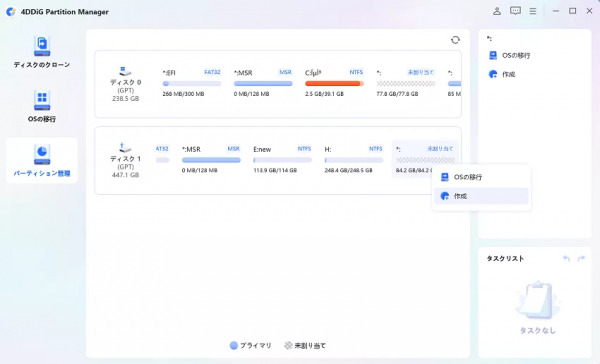
Task: Click the 未割り当て legend pattern icon
Action: pyautogui.click(x=288, y=345)
